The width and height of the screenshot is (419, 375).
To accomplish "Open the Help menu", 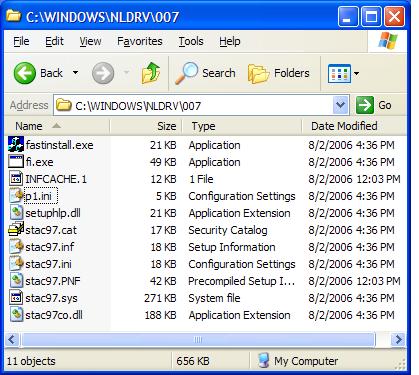I will (x=230, y=41).
